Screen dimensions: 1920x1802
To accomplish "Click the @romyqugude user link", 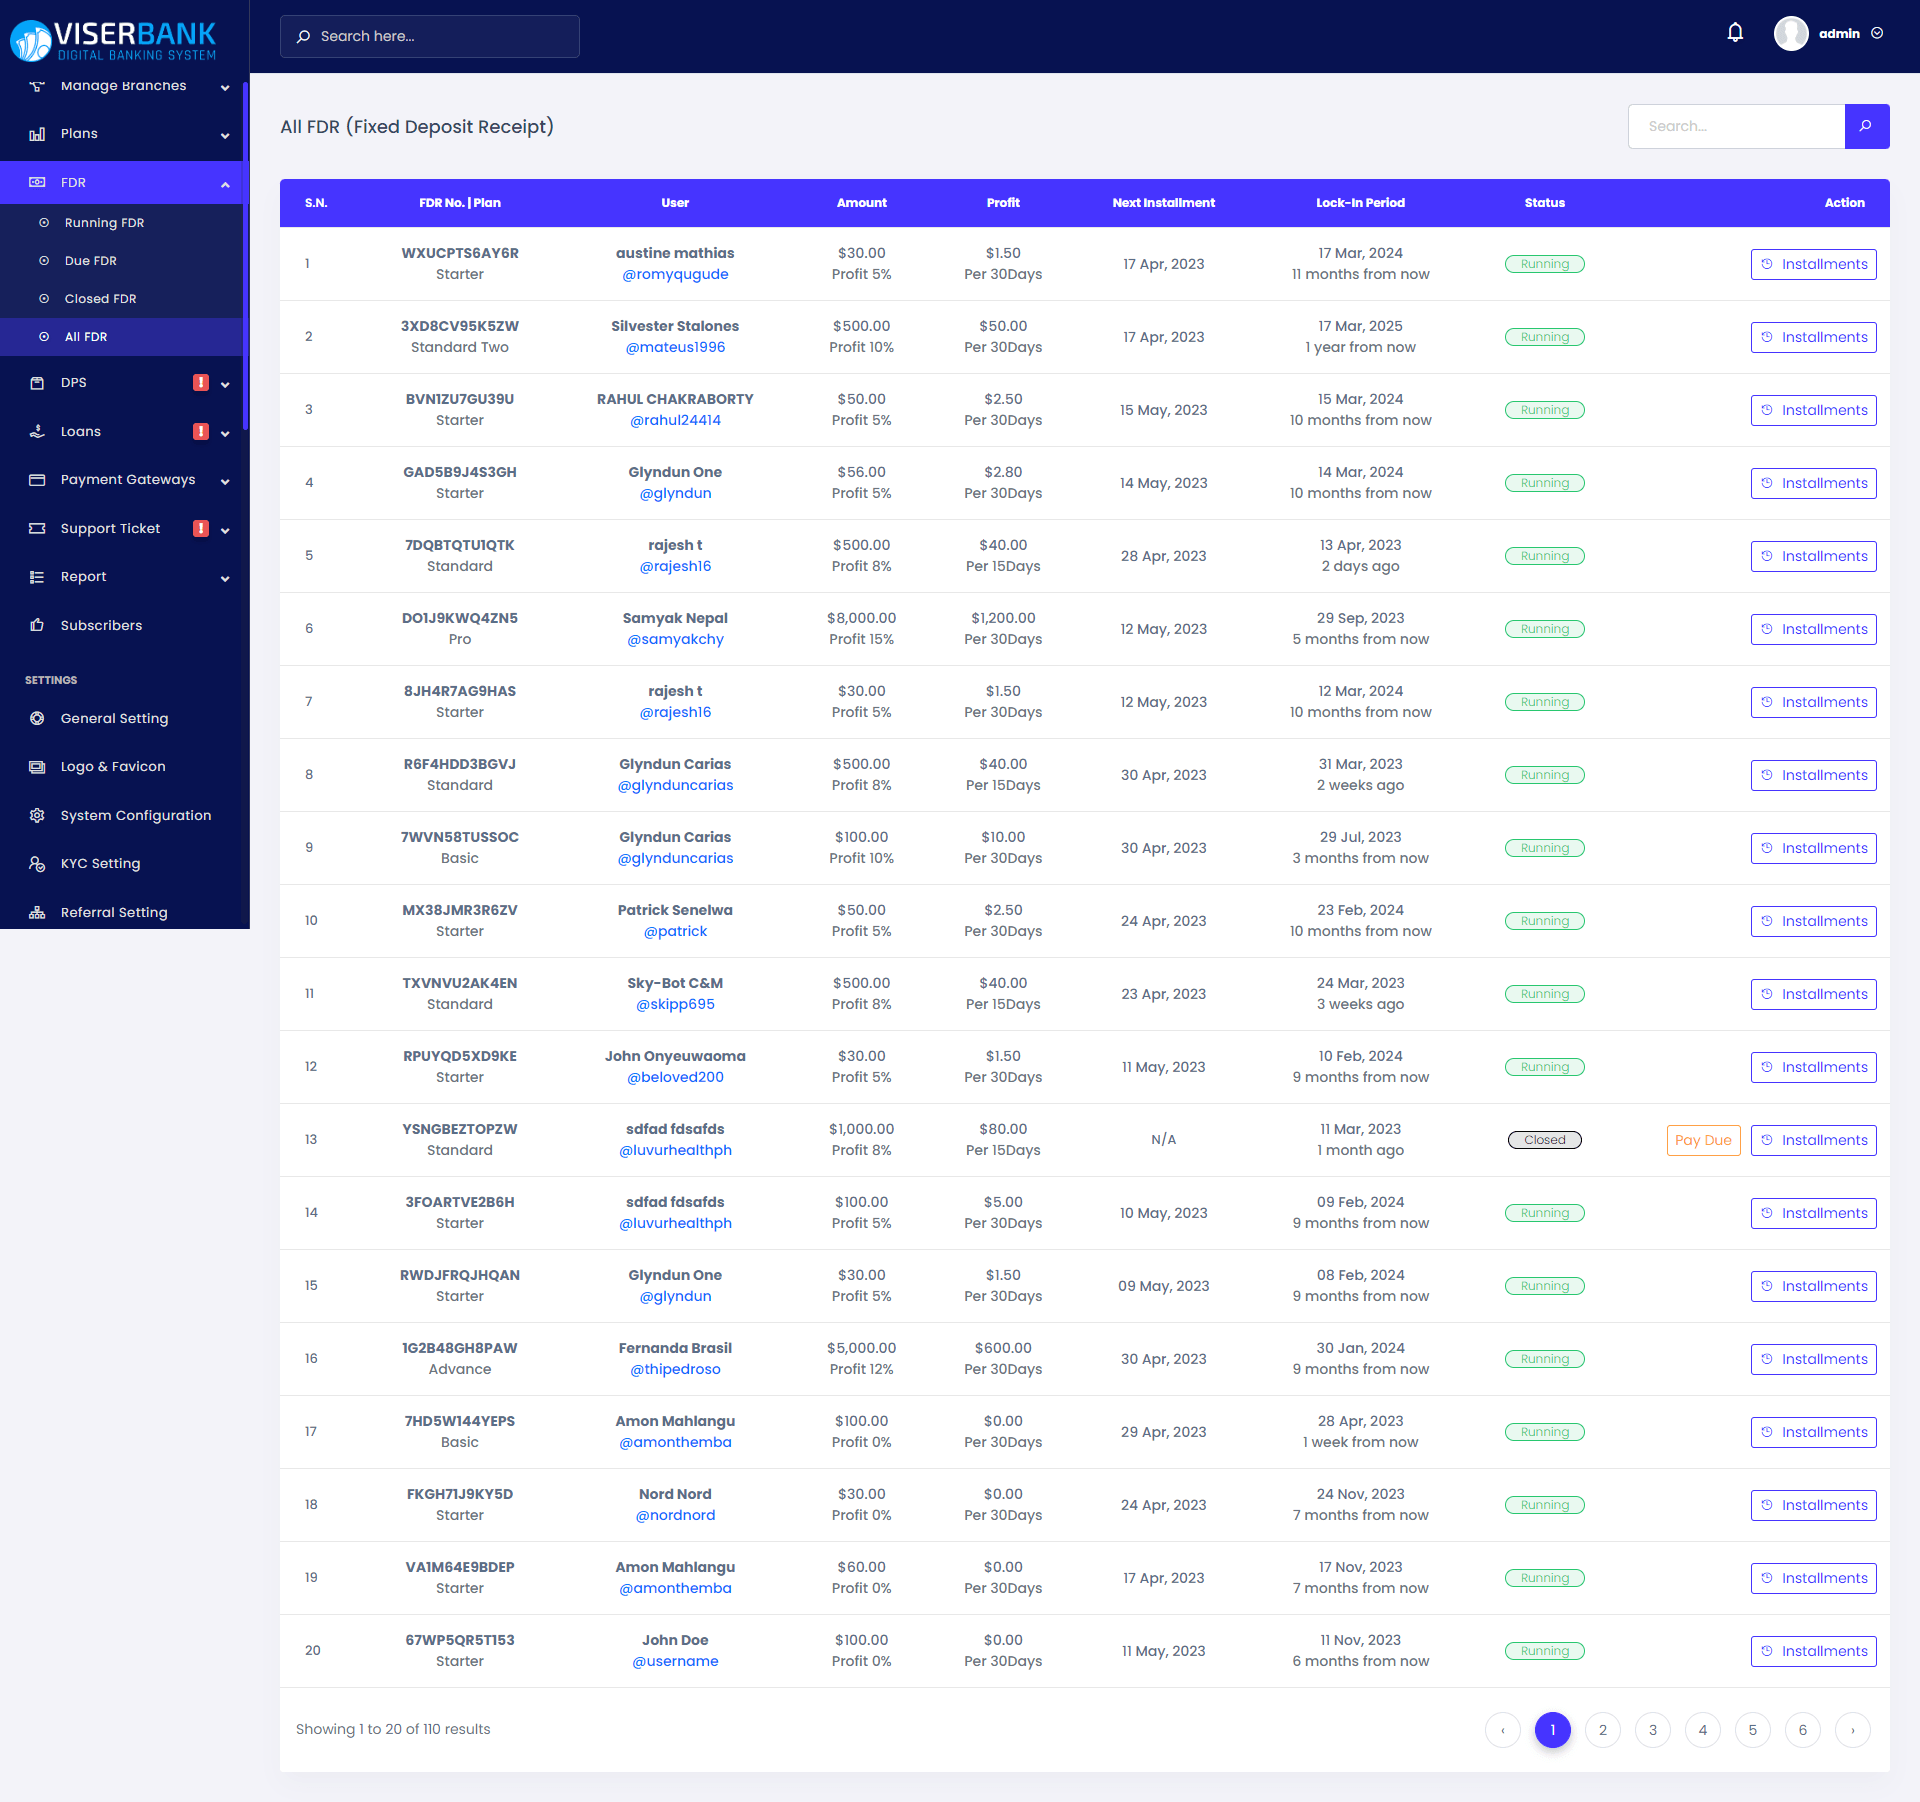I will coord(676,274).
